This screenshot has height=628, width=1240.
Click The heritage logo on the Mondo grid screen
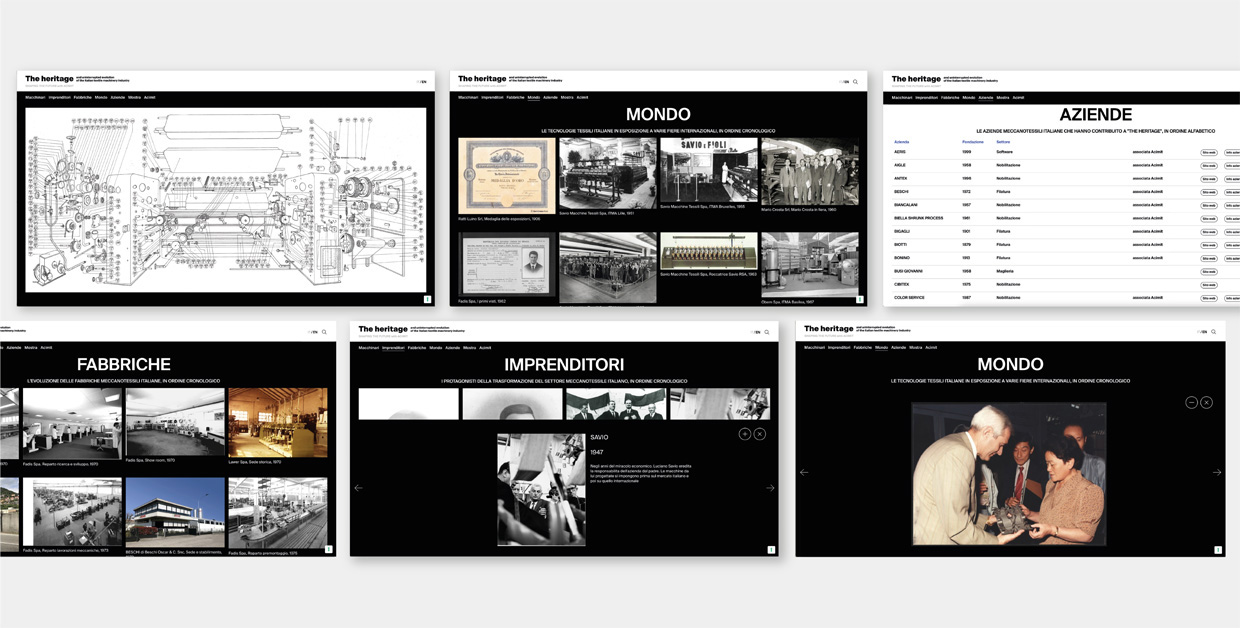pyautogui.click(x=482, y=79)
